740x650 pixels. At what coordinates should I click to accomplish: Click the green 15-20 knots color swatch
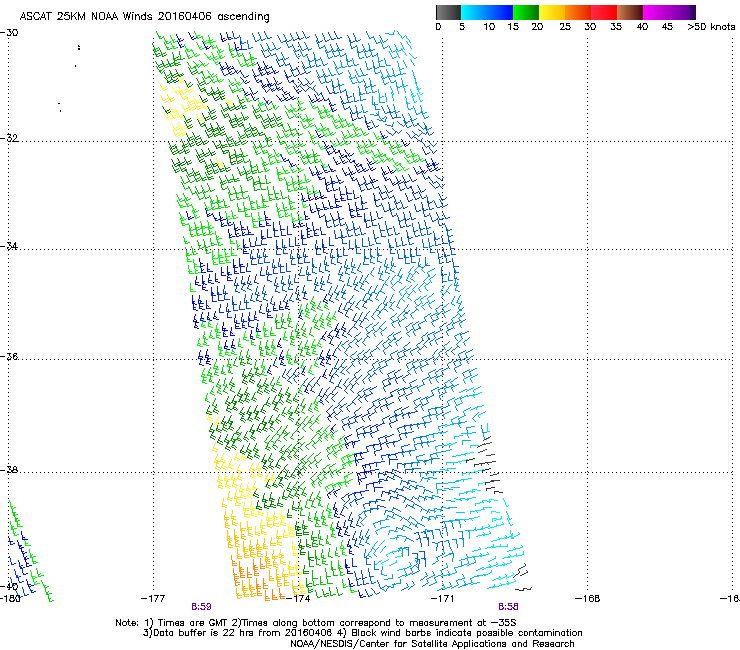526,12
